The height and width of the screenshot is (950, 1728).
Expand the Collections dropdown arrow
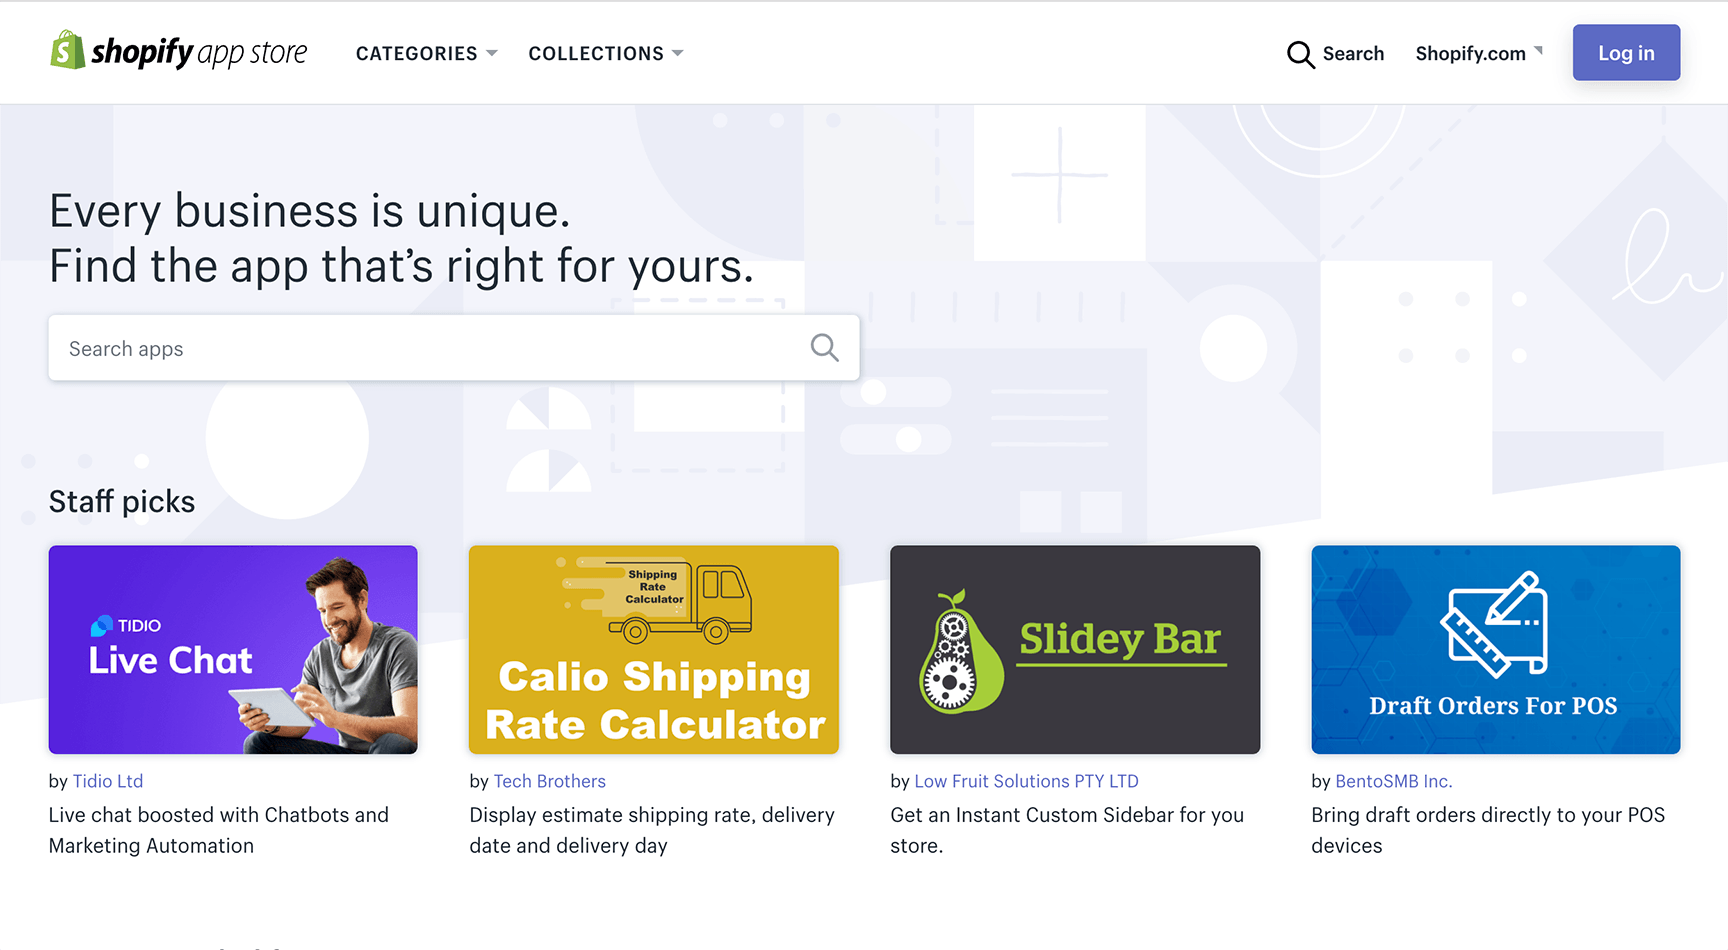(x=678, y=53)
